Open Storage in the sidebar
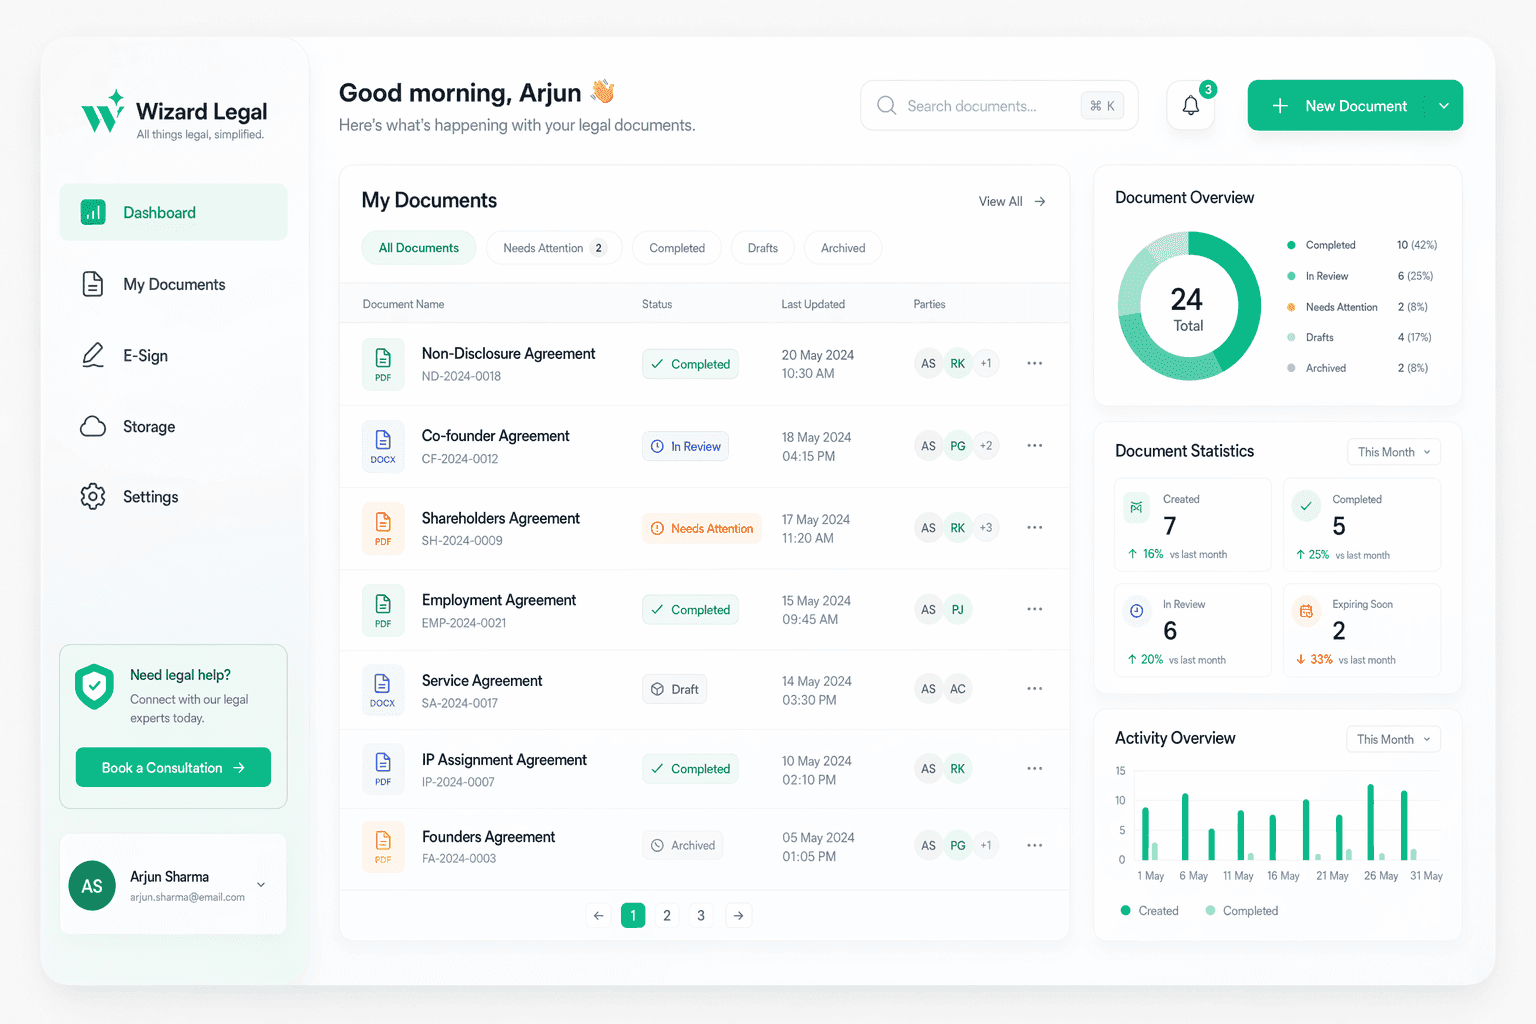 click(173, 427)
